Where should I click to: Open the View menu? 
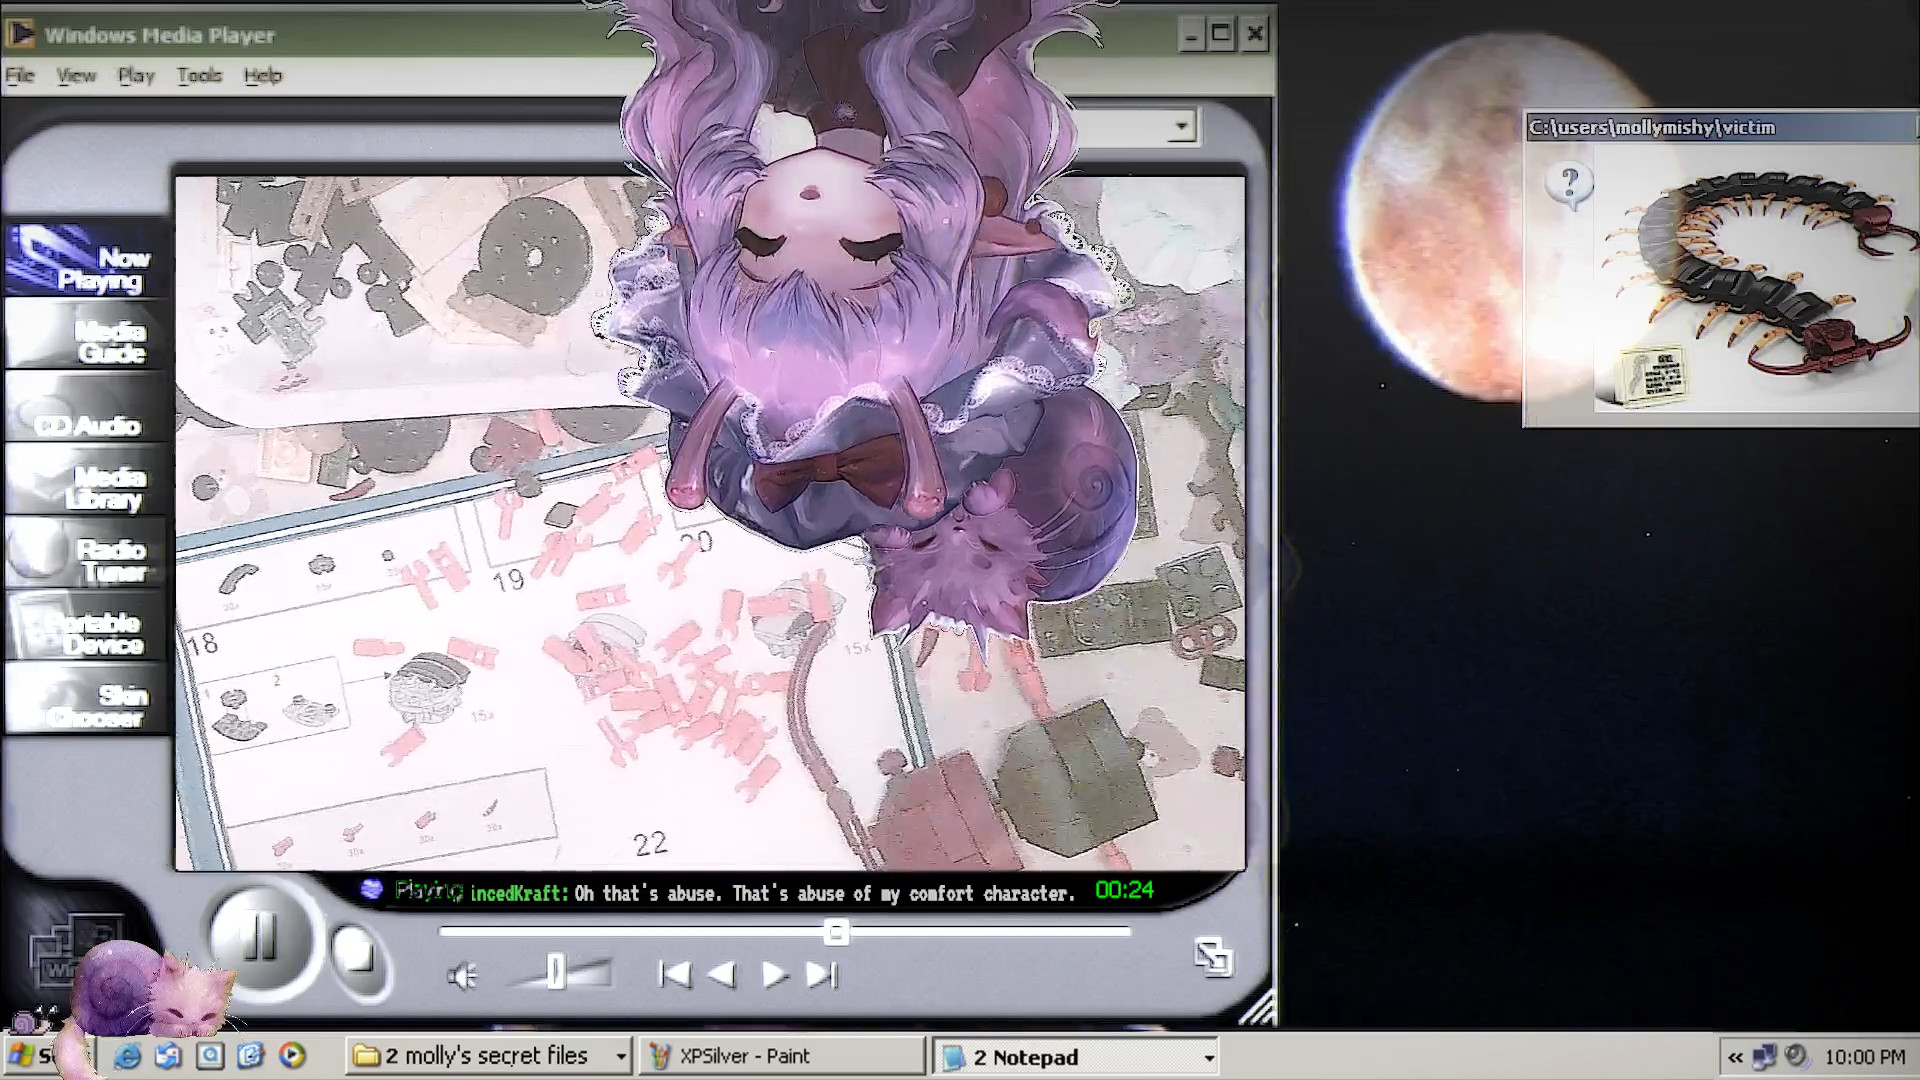[76, 76]
